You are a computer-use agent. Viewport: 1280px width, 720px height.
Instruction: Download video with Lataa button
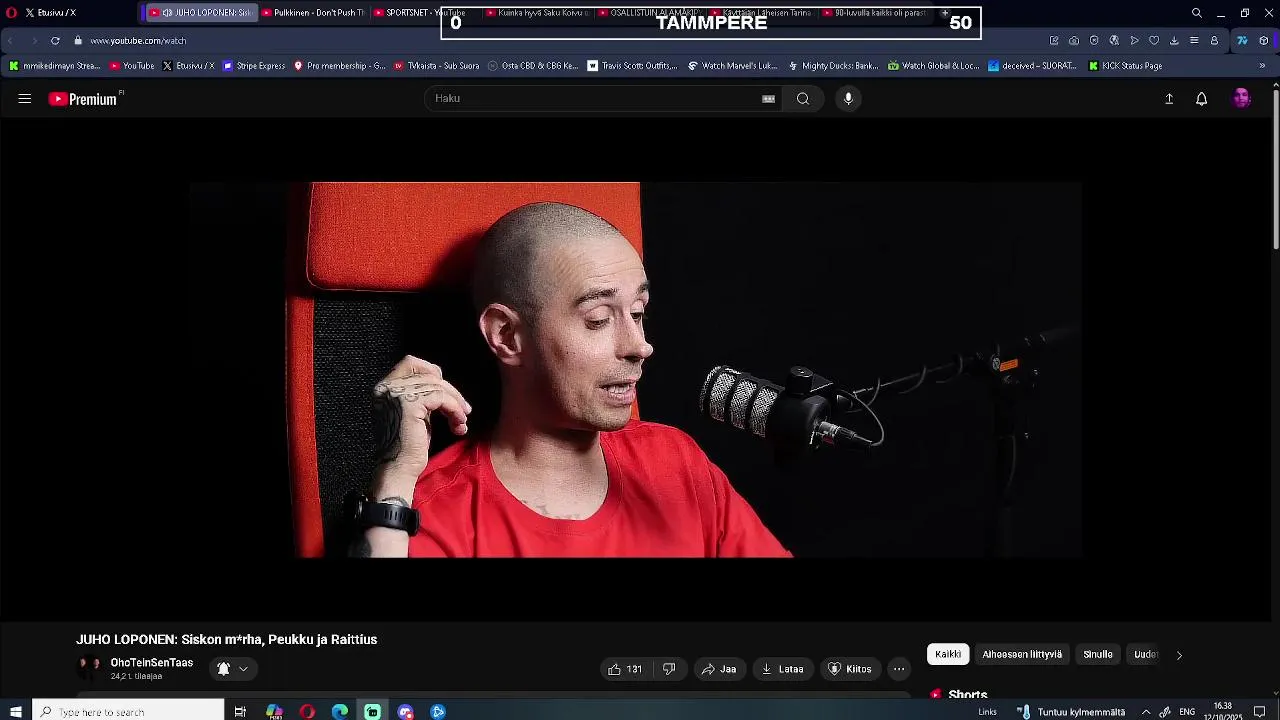tap(782, 669)
